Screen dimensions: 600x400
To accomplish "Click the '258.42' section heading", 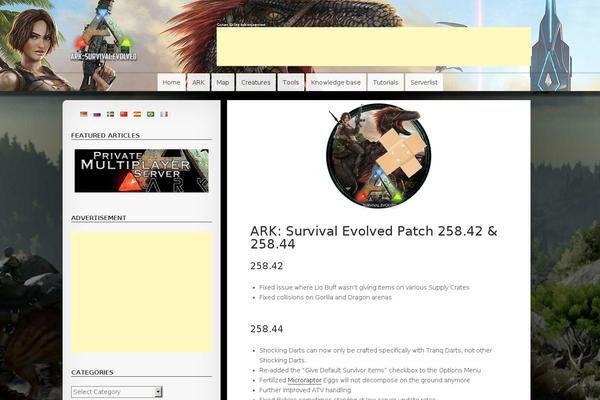I will [x=267, y=266].
